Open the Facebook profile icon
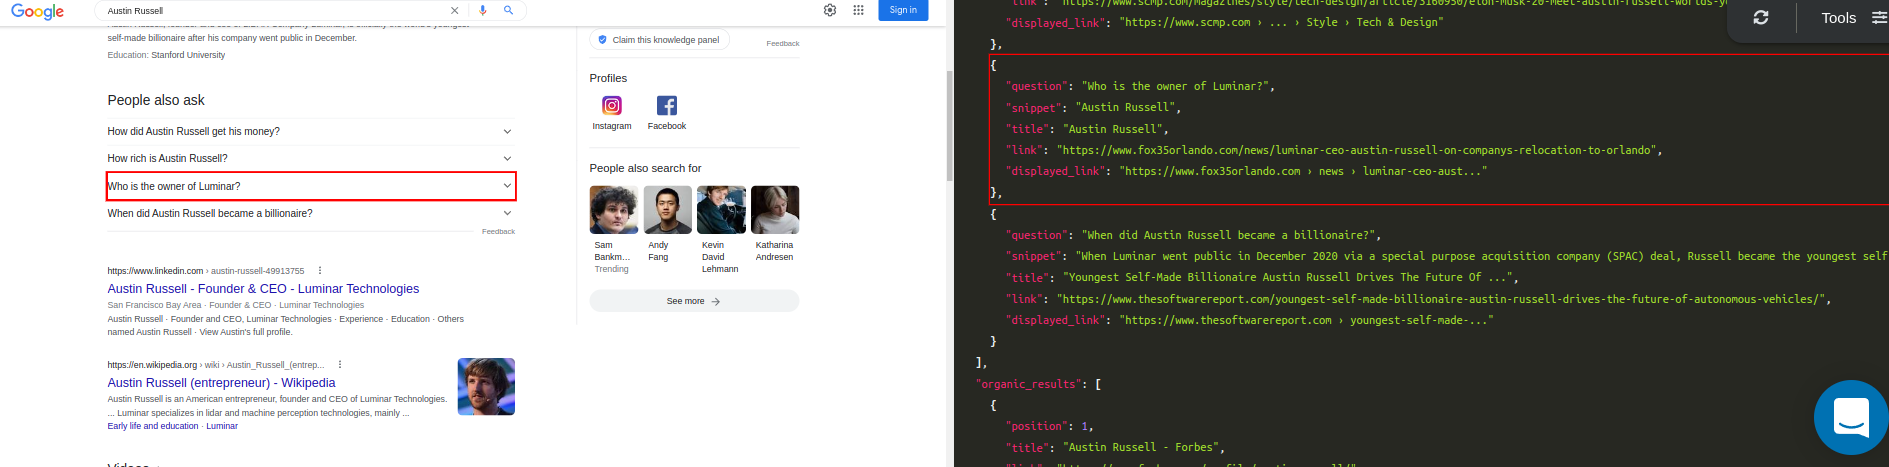1889x467 pixels. point(667,105)
